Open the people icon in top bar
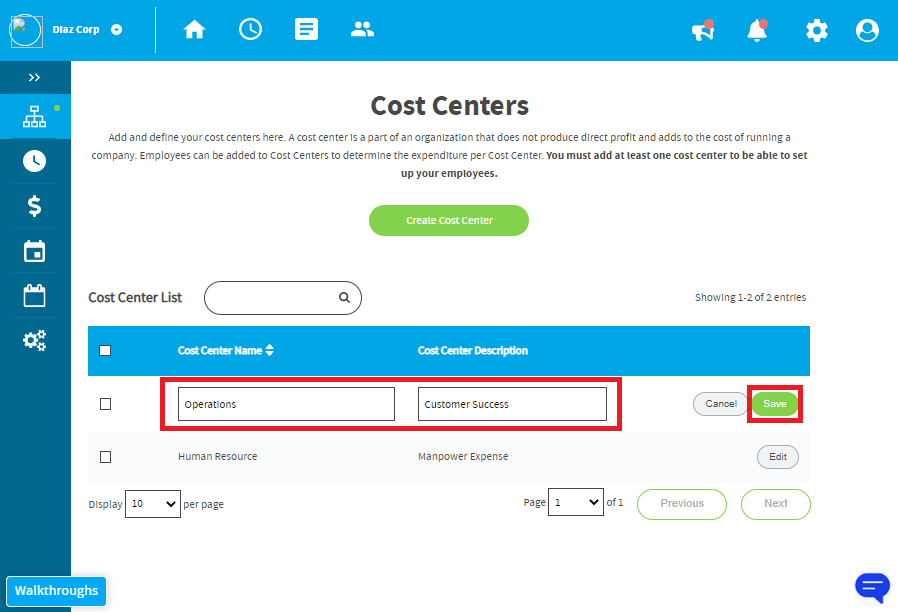Image resolution: width=898 pixels, height=612 pixels. [362, 29]
